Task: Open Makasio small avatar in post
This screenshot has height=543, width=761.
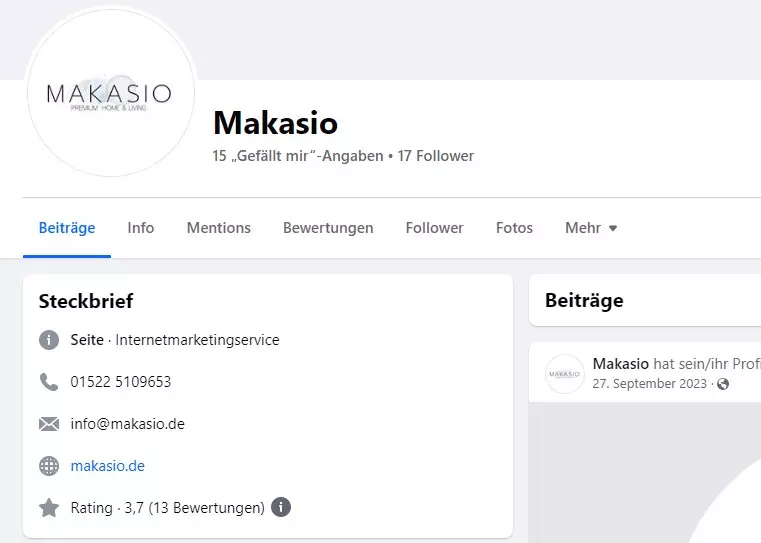Action: pyautogui.click(x=565, y=374)
